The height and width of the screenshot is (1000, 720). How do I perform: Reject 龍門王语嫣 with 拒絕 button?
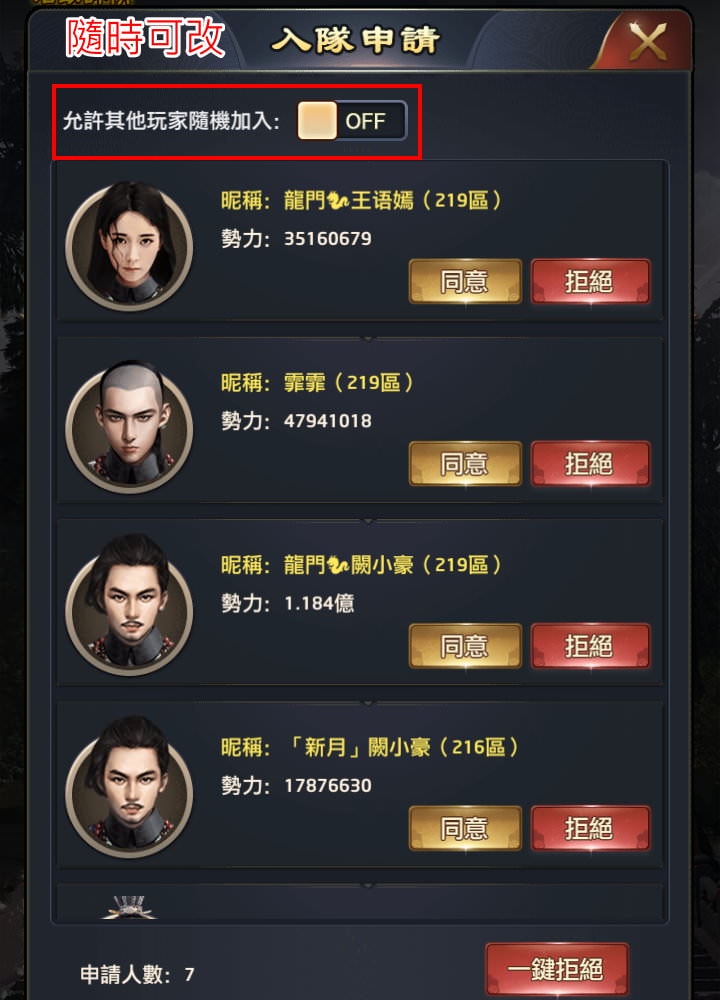[x=590, y=281]
